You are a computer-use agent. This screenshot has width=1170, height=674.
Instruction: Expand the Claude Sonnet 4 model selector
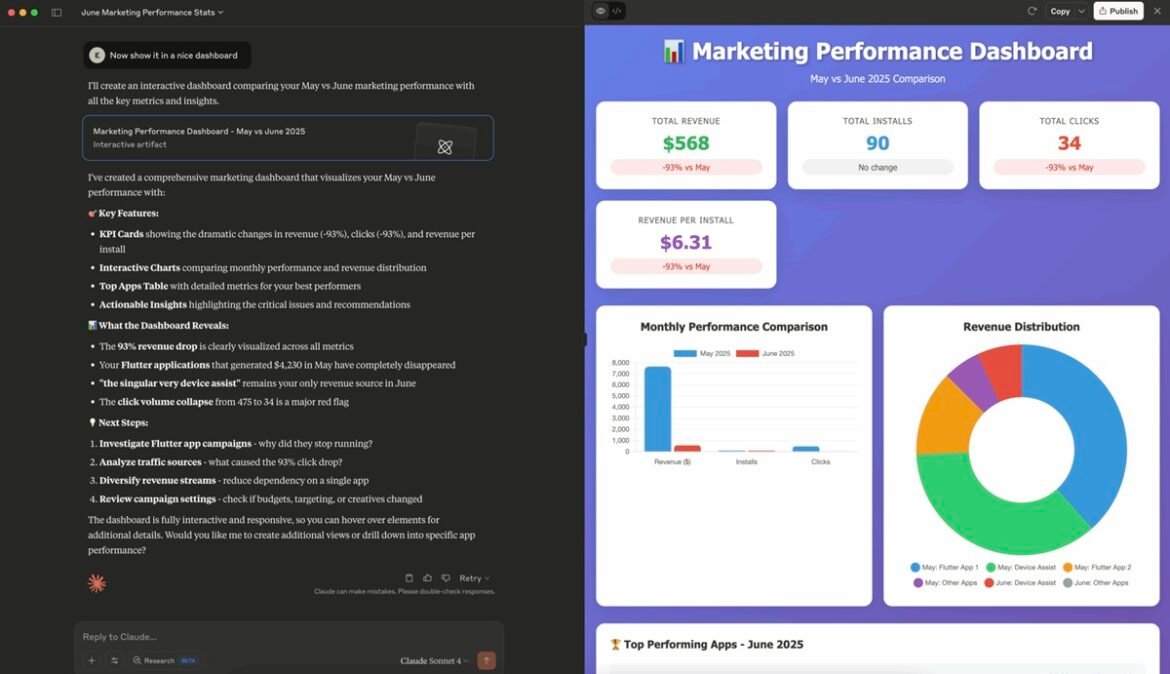[434, 660]
